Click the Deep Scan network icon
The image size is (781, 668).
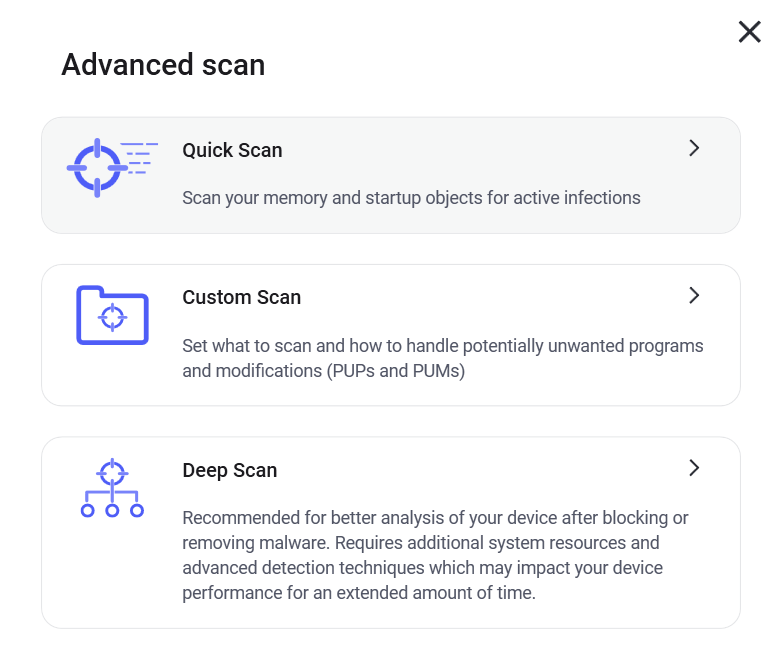113,488
